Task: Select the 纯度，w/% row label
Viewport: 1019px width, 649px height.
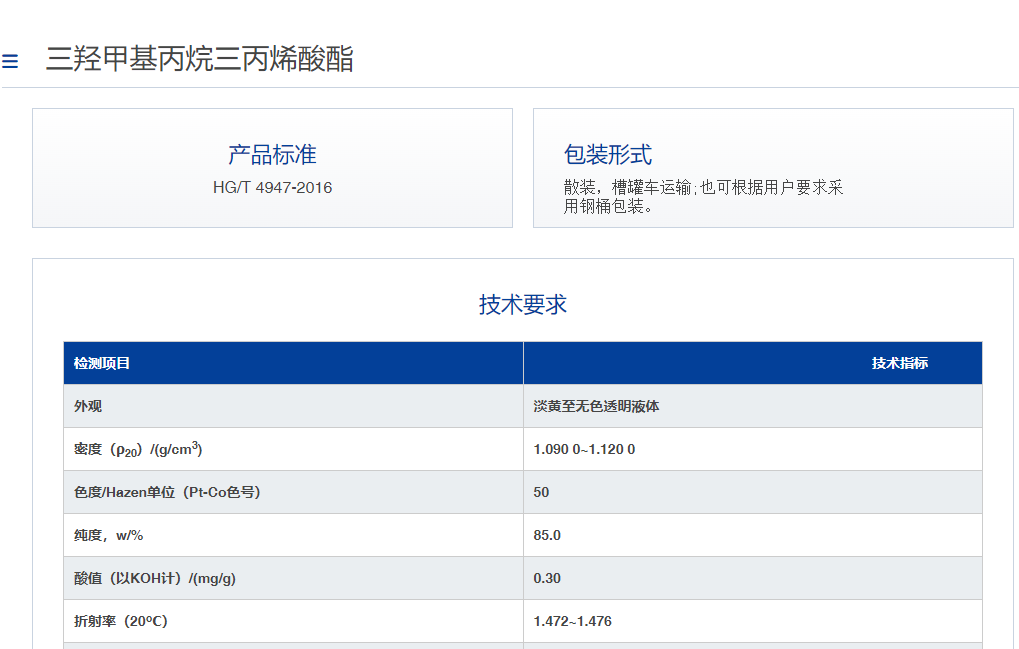Action: click(x=109, y=535)
